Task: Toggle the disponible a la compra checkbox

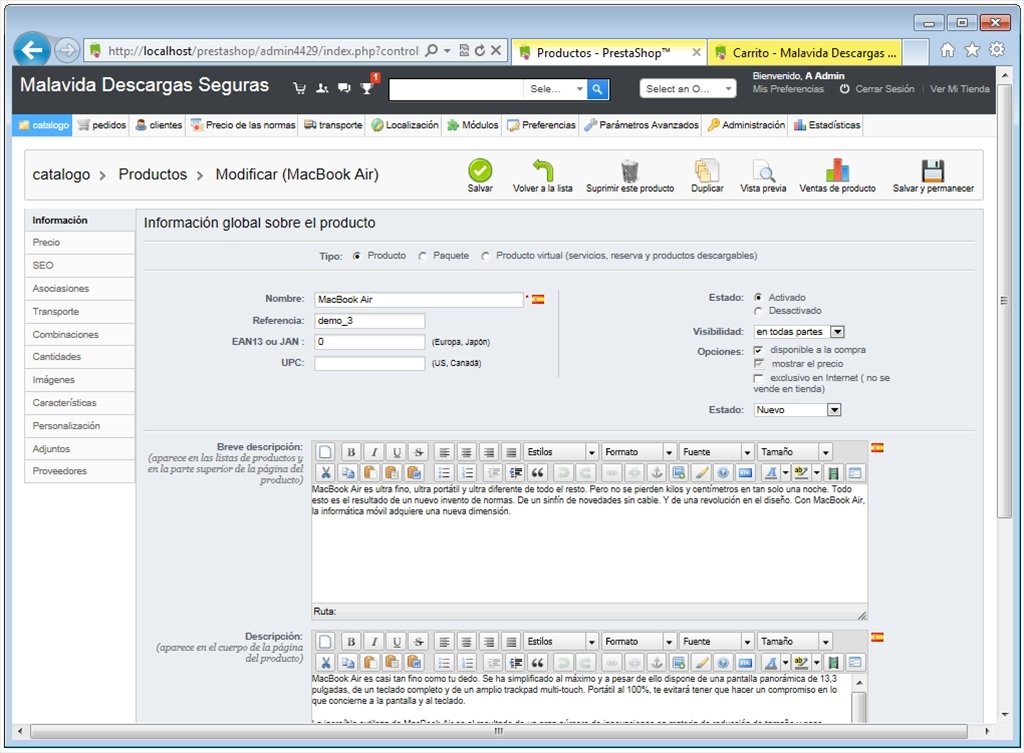Action: [x=758, y=350]
